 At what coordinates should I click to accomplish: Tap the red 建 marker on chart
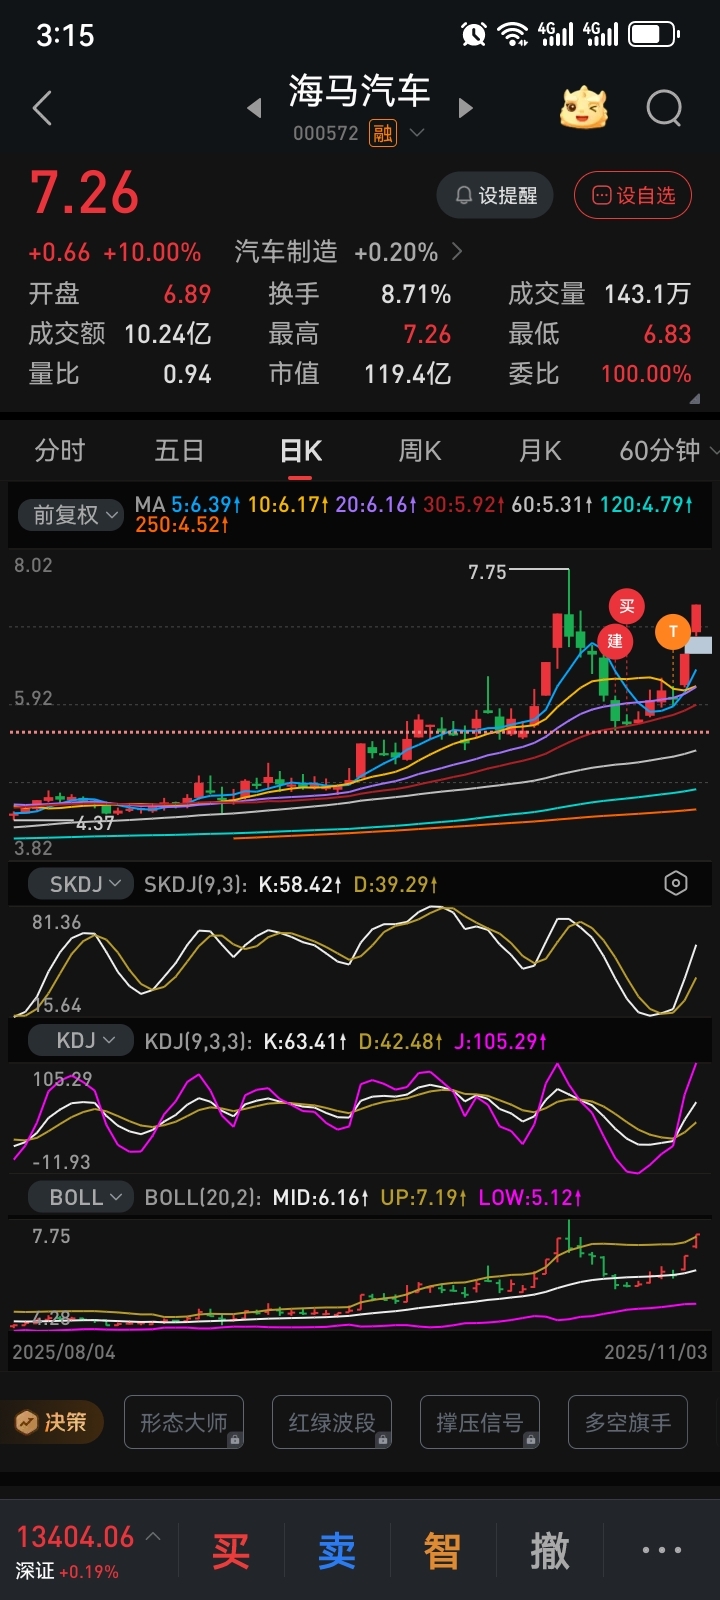[x=615, y=641]
